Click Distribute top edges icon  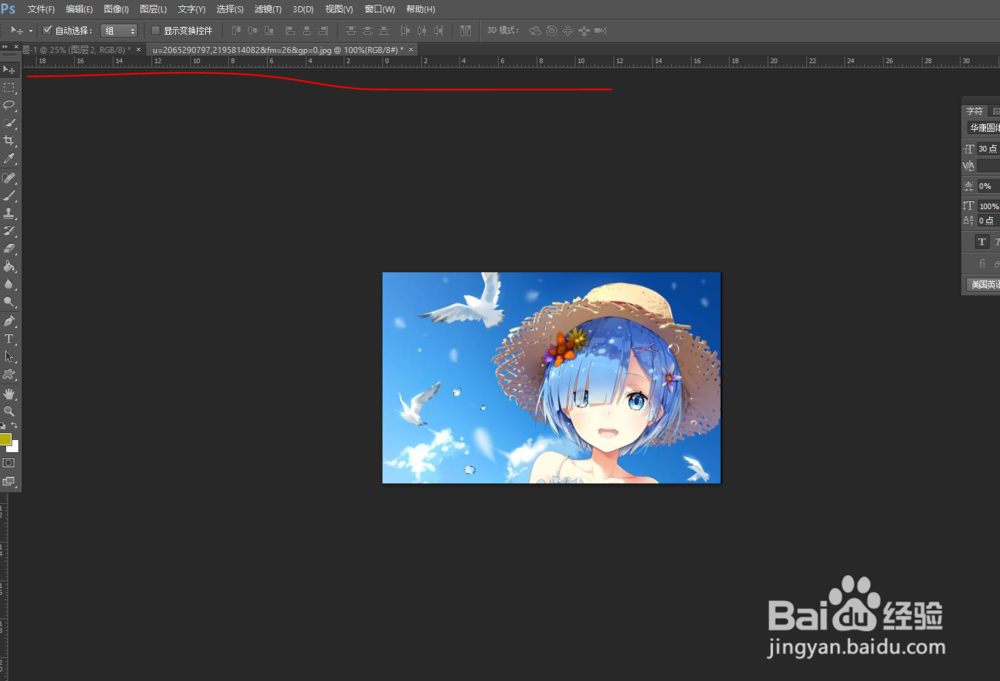(351, 31)
